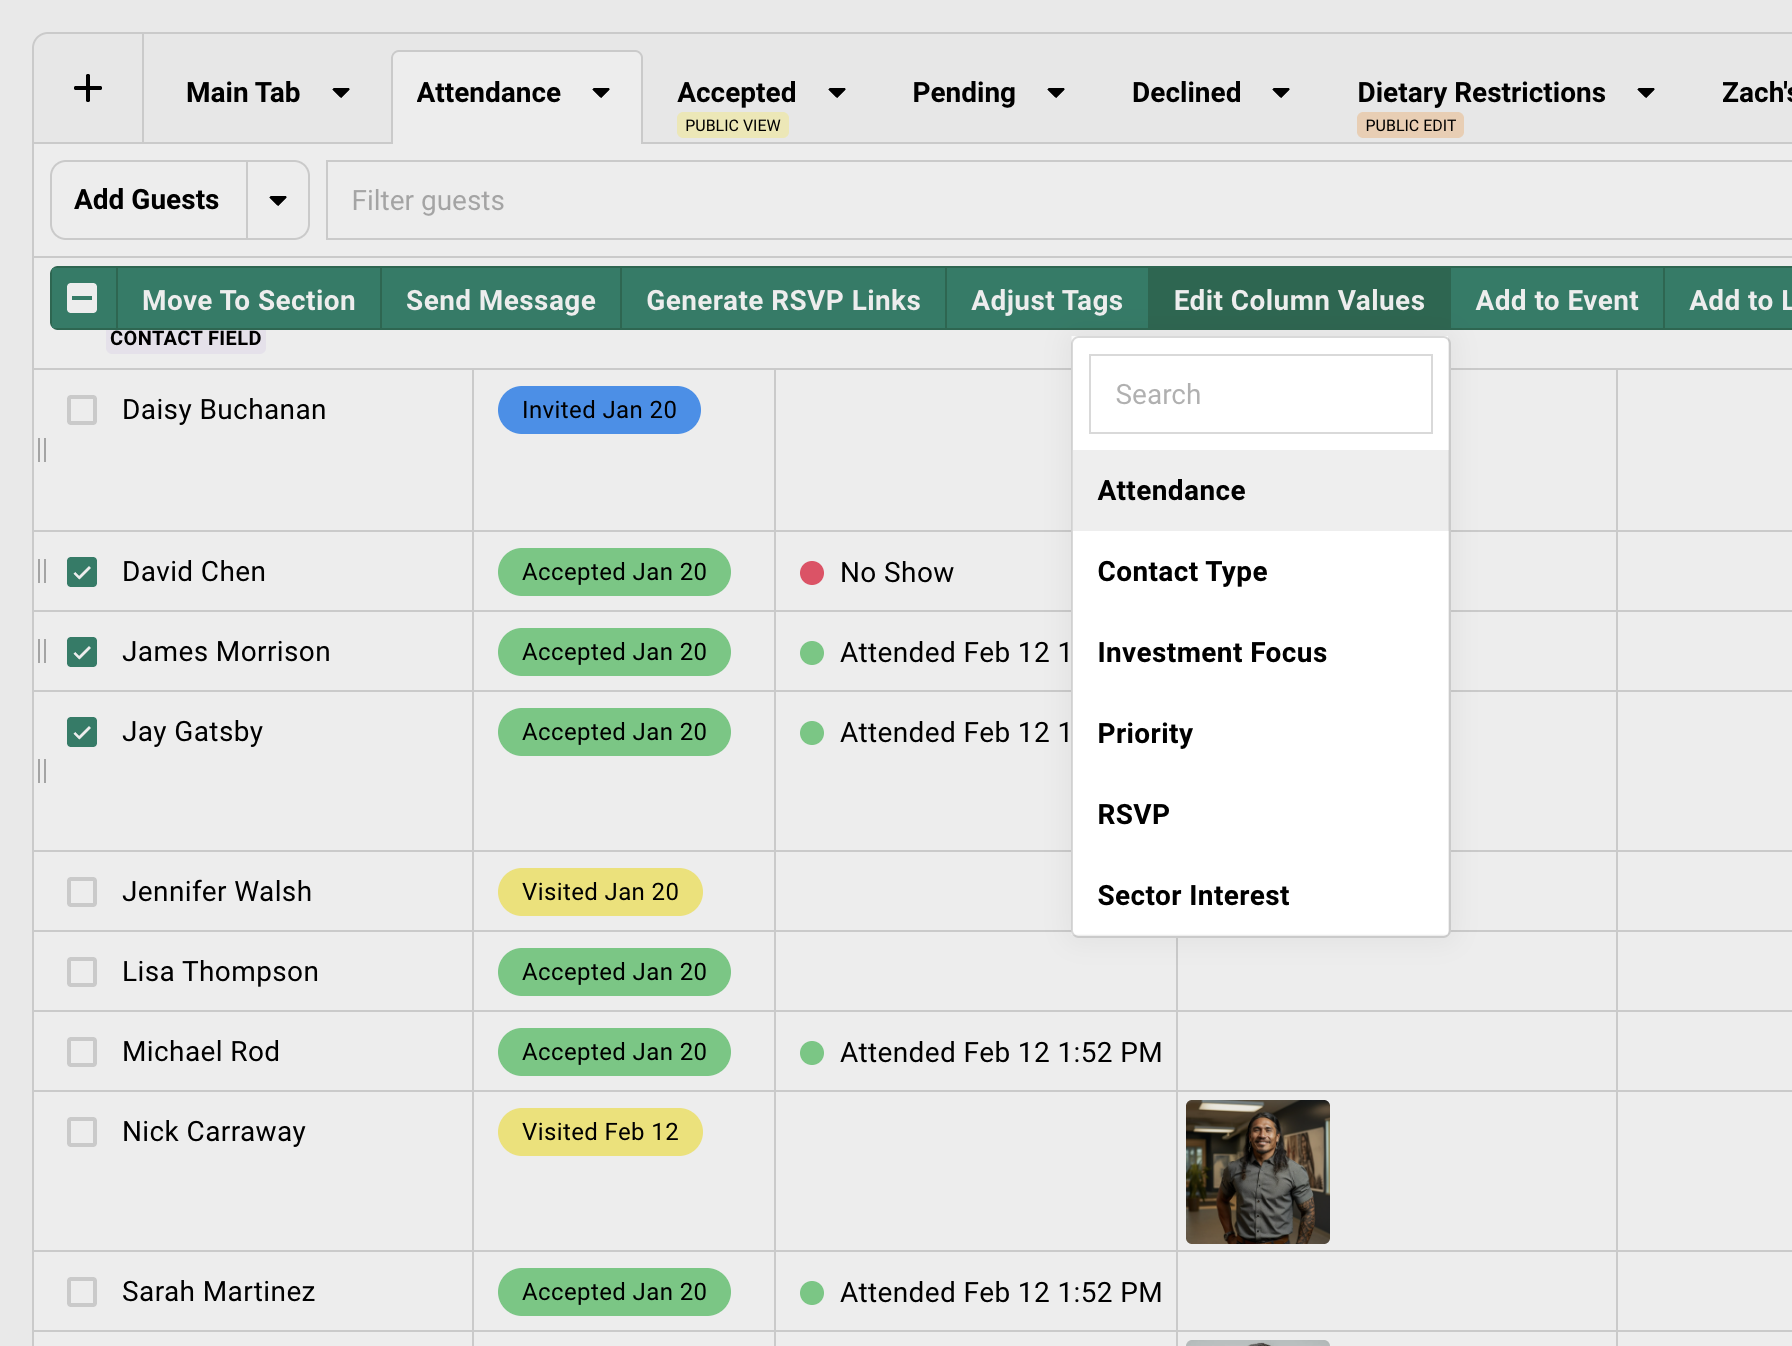Click the Filter guests input field
Image resolution: width=1792 pixels, height=1346 pixels.
coord(700,200)
